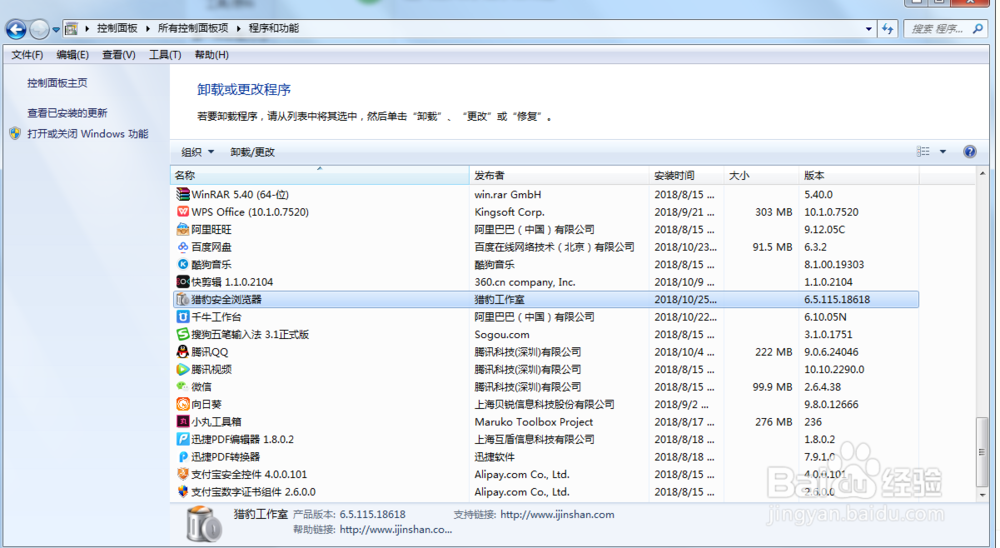Click the 支付宝安全控件 program icon
The height and width of the screenshot is (548, 1000).
coord(183,474)
